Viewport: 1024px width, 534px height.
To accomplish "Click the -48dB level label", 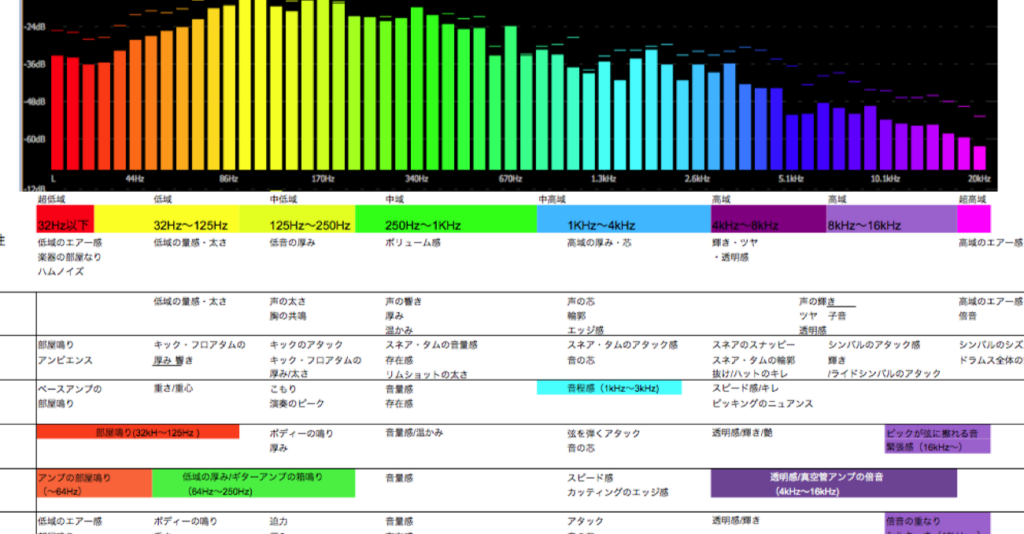I will pyautogui.click(x=34, y=102).
